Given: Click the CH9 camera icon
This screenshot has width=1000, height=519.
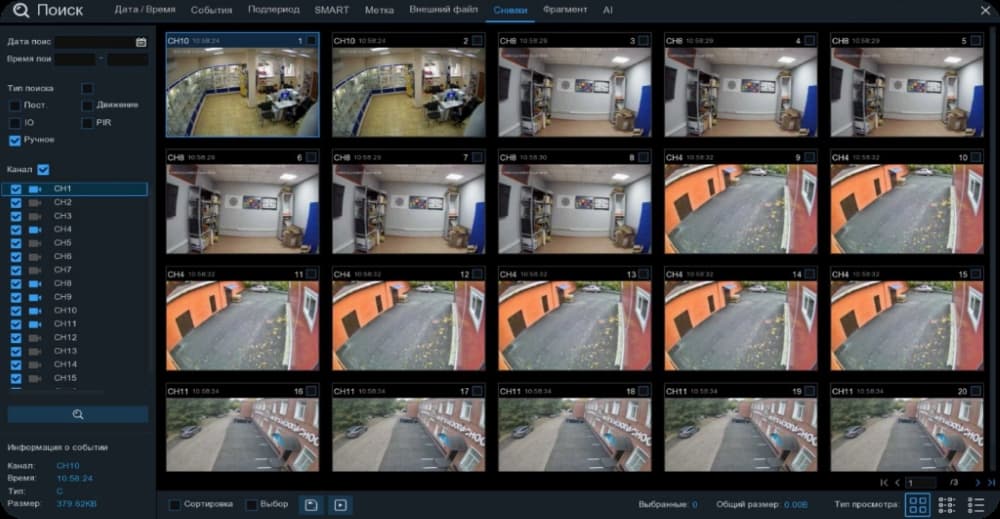Looking at the screenshot, I should pyautogui.click(x=35, y=297).
